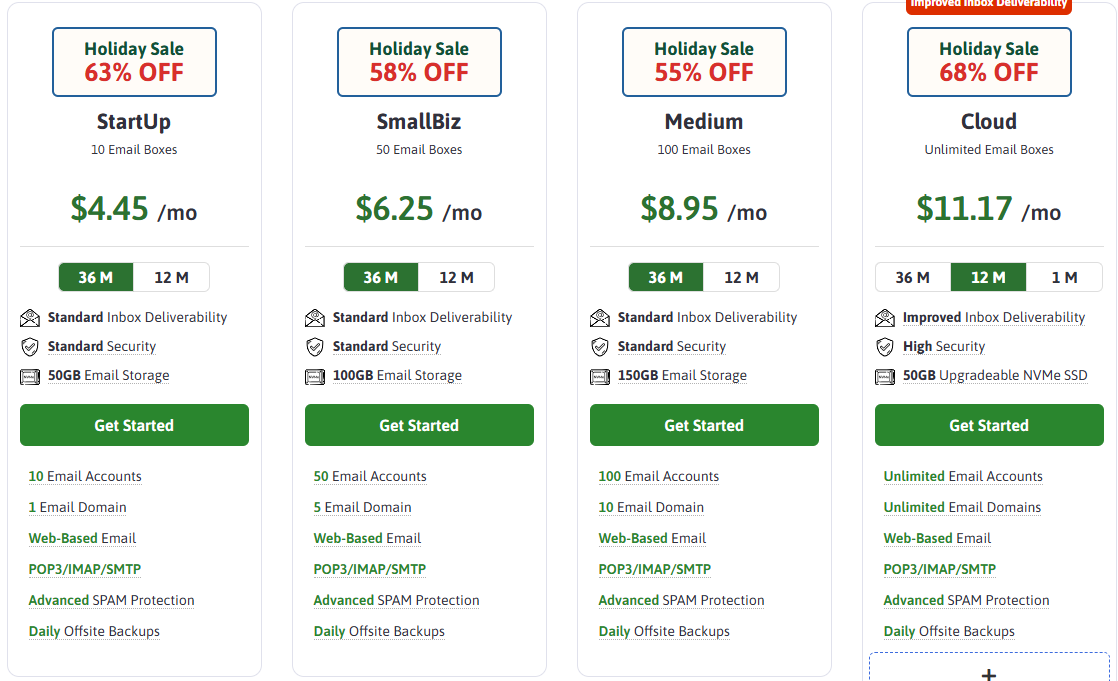1118x681 pixels.
Task: Click Get Started under the StartUp plan
Action: [134, 425]
